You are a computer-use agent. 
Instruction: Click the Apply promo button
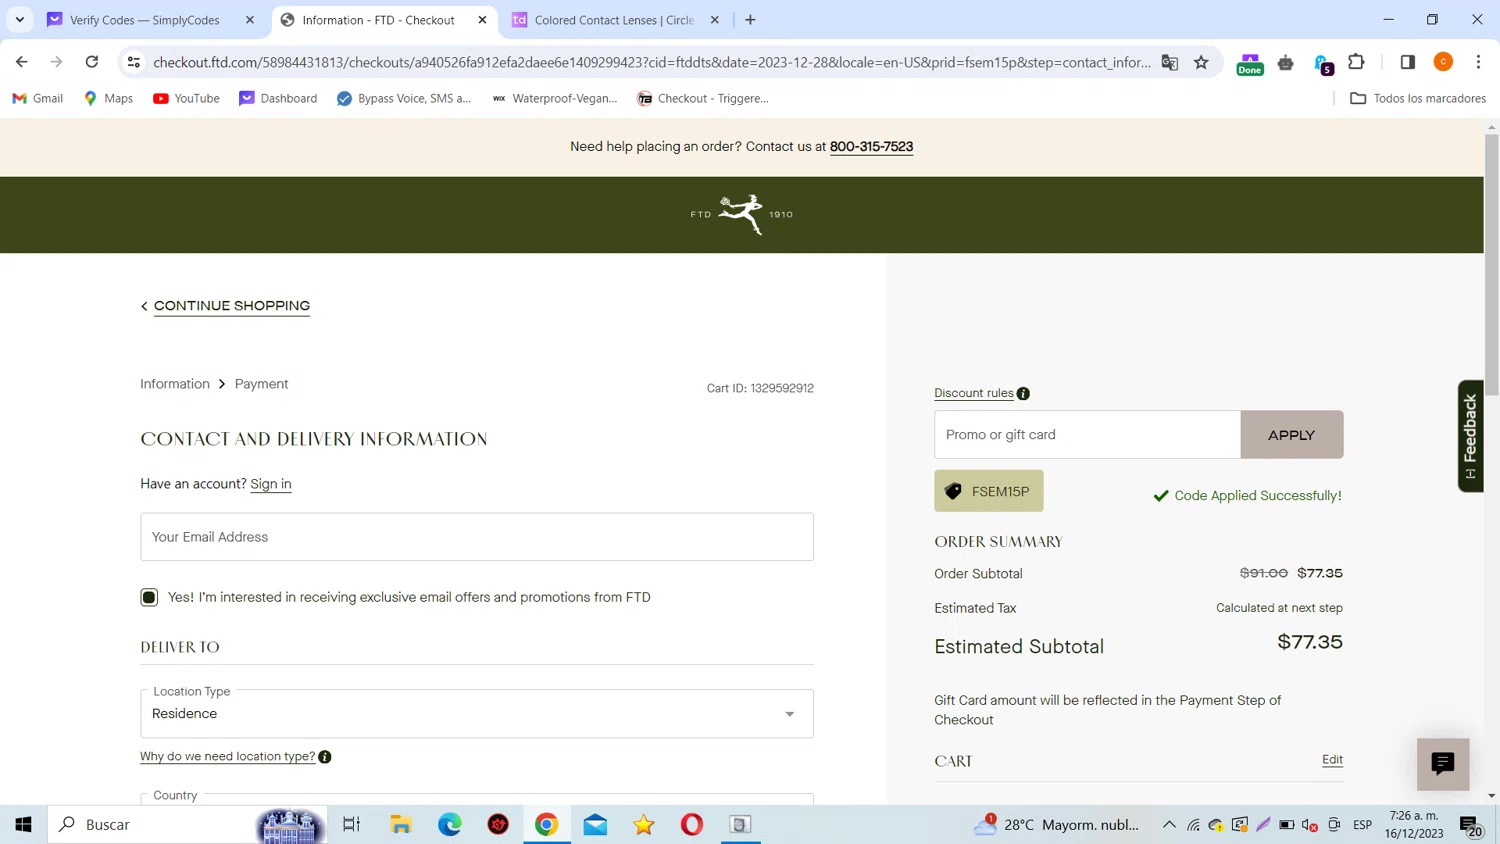(x=1291, y=435)
